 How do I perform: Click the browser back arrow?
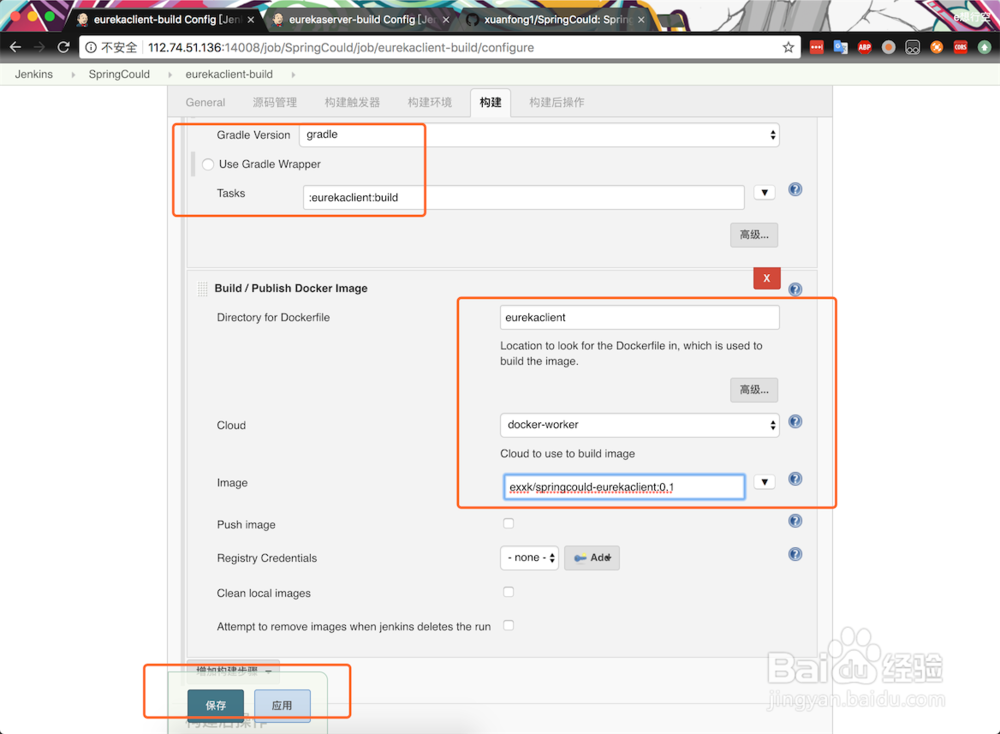[15, 47]
